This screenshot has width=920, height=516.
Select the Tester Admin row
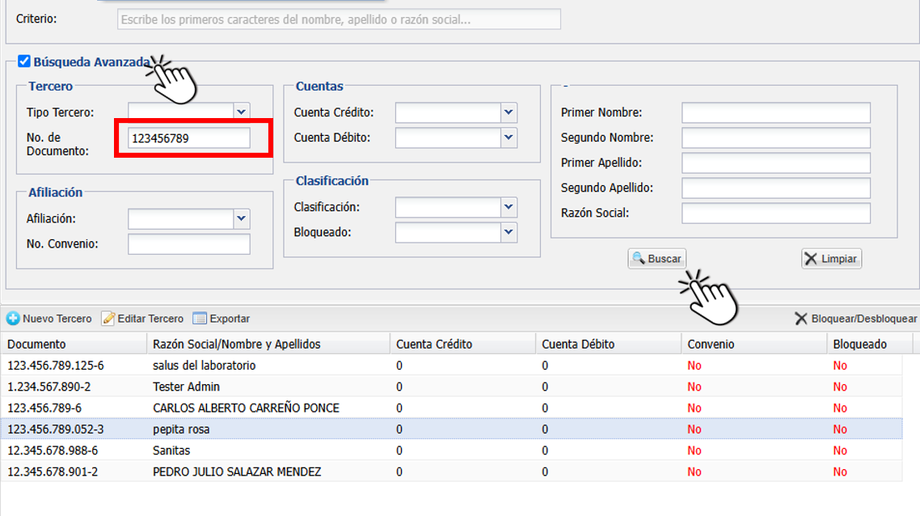(451, 386)
